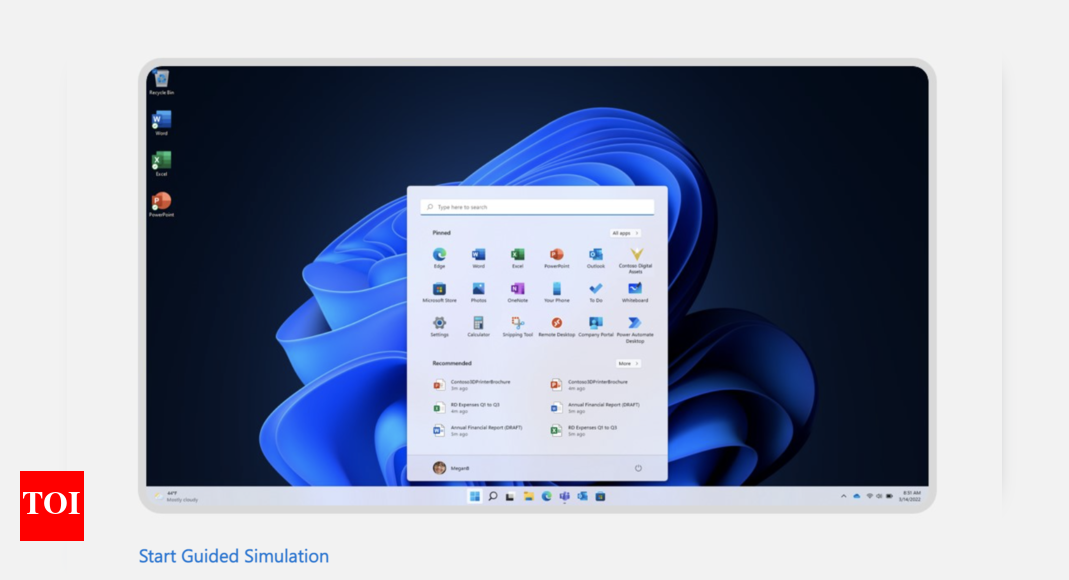Screen dimensions: 1069x580
Task: Click the Windows Start button on the taskbar
Action: (x=475, y=496)
